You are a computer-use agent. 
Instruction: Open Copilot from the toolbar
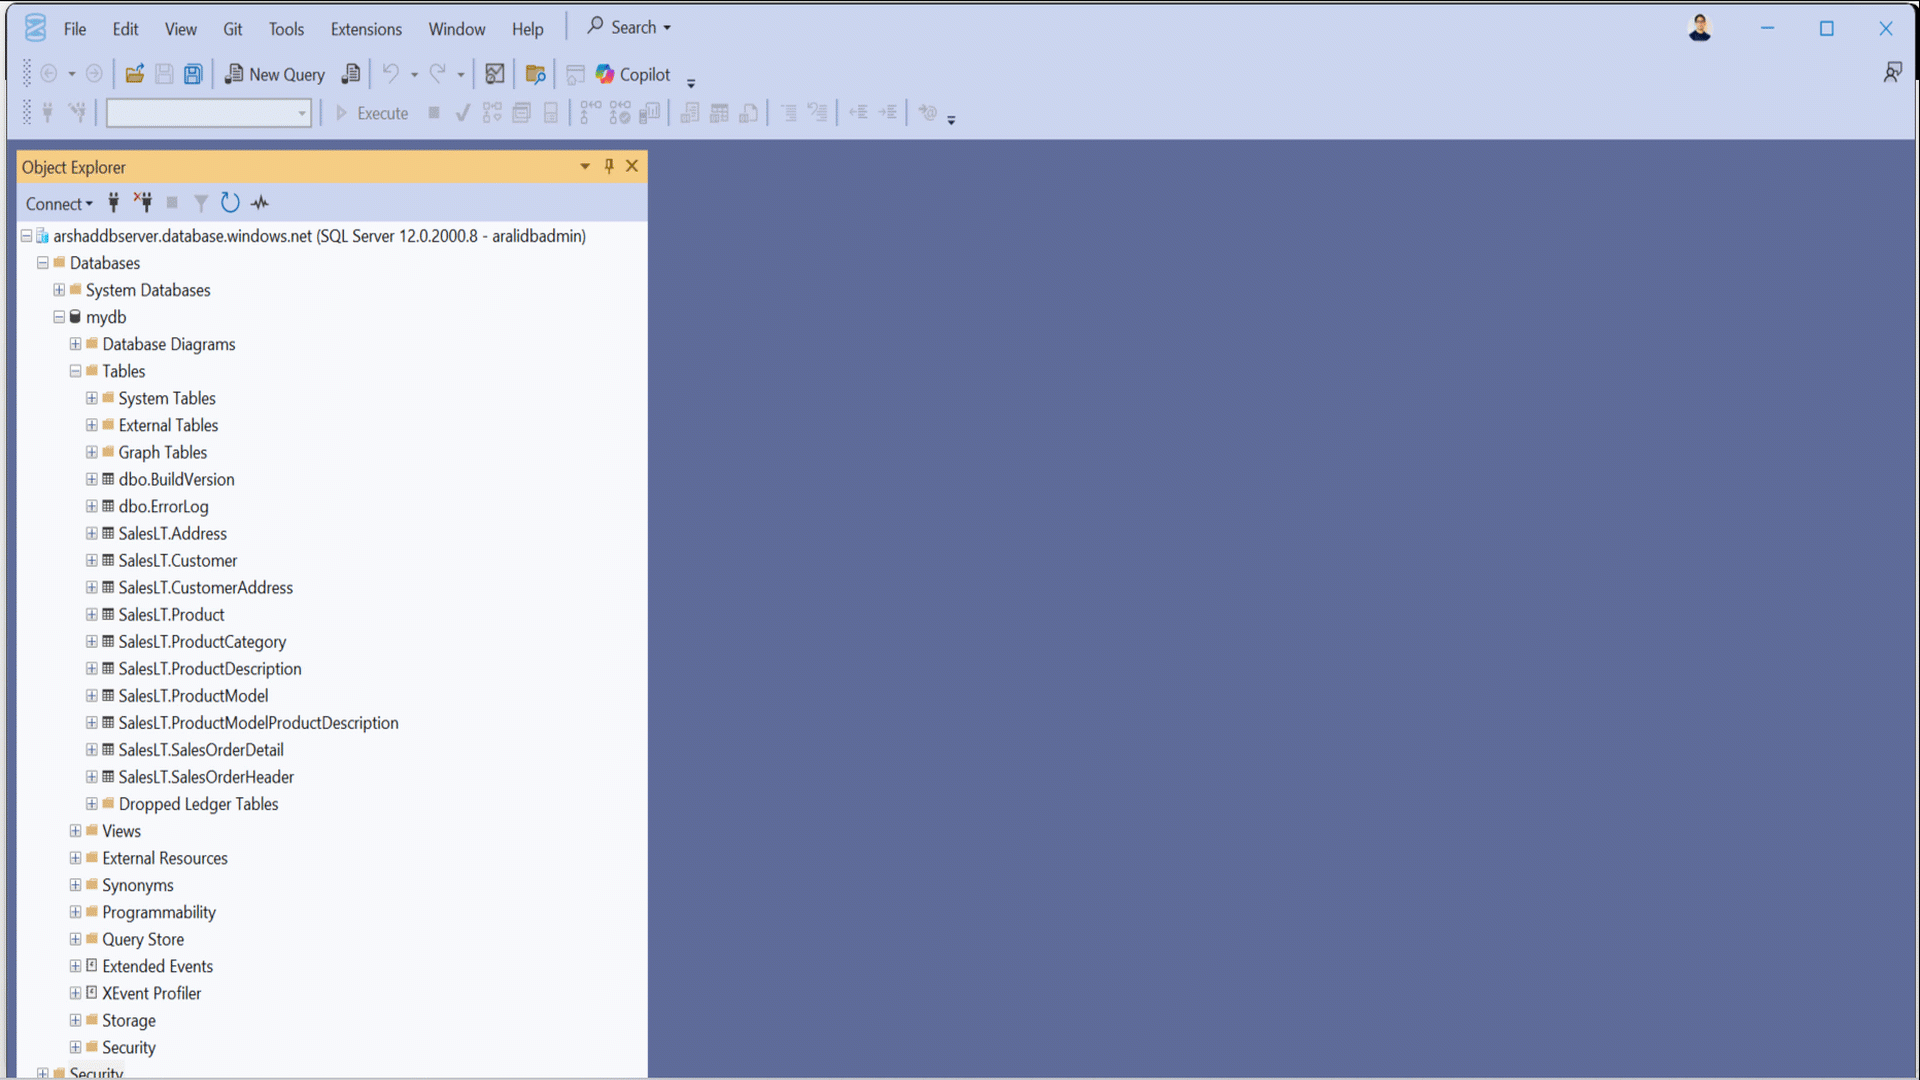click(x=632, y=74)
